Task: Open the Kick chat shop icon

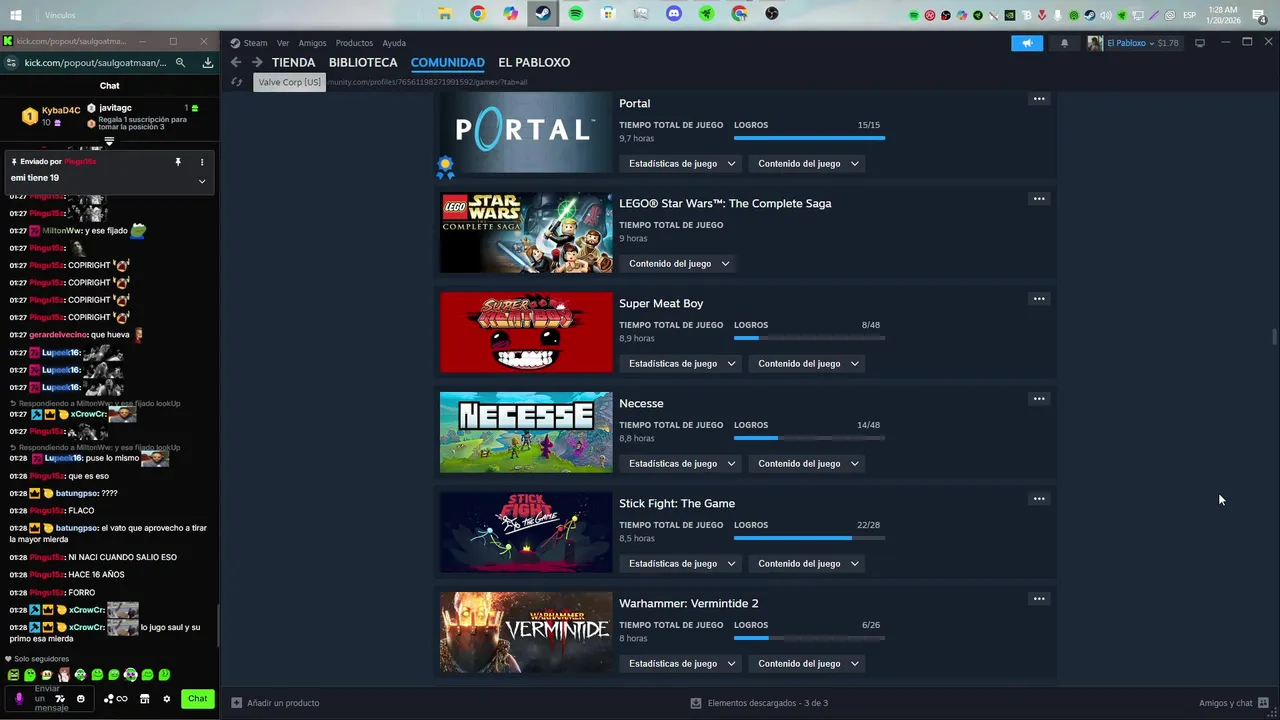Action: 144,699
